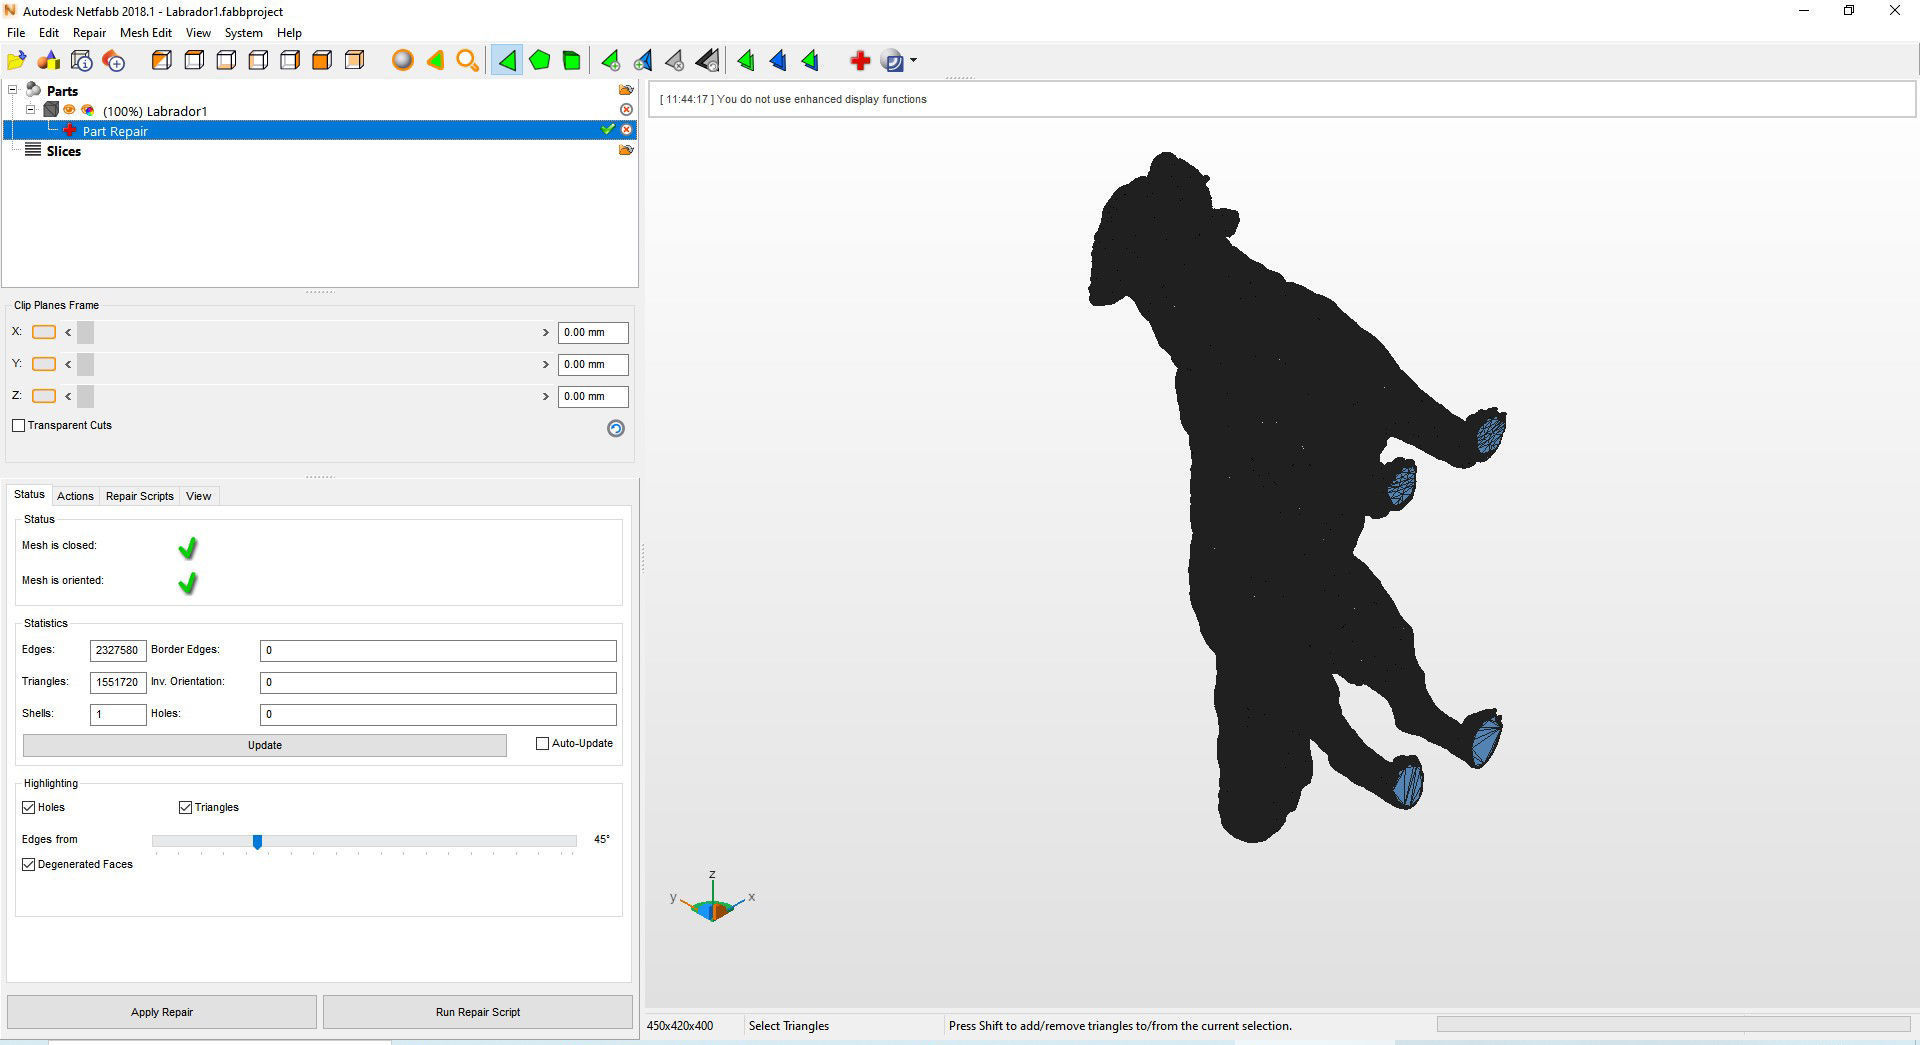Viewport: 1920px width, 1045px height.
Task: Toggle the X clip plane button
Action: tap(44, 332)
